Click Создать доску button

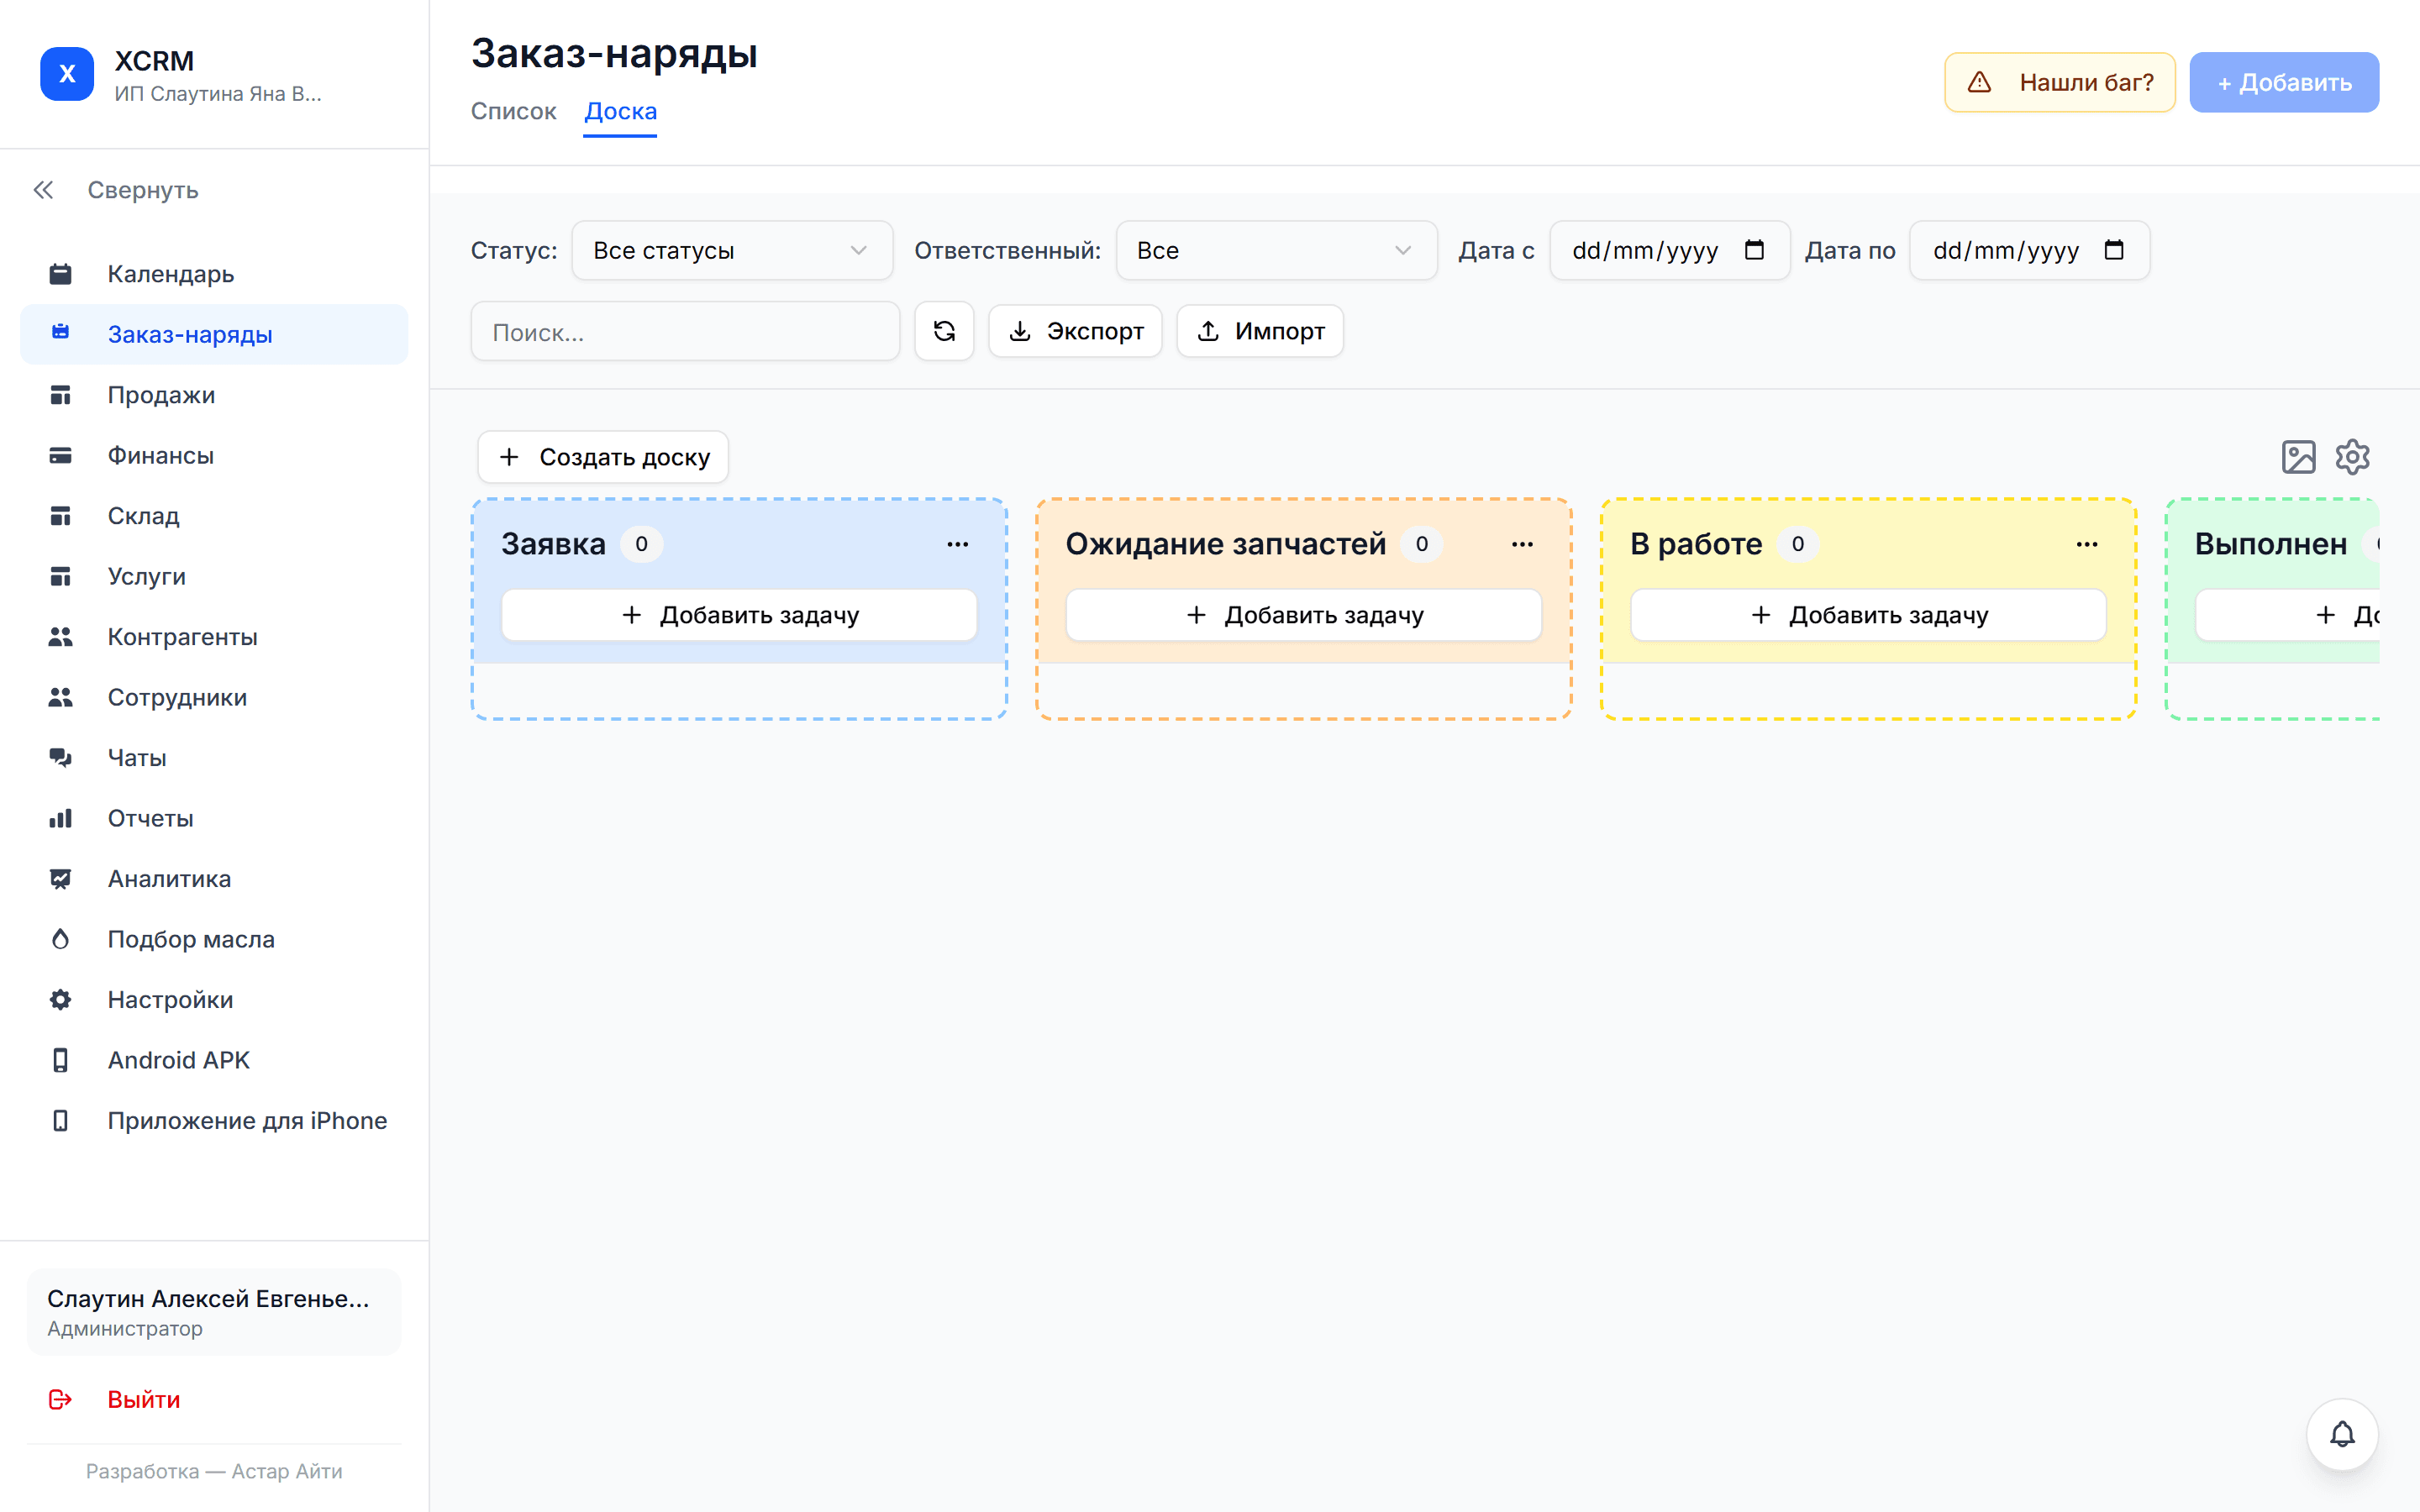pos(603,457)
